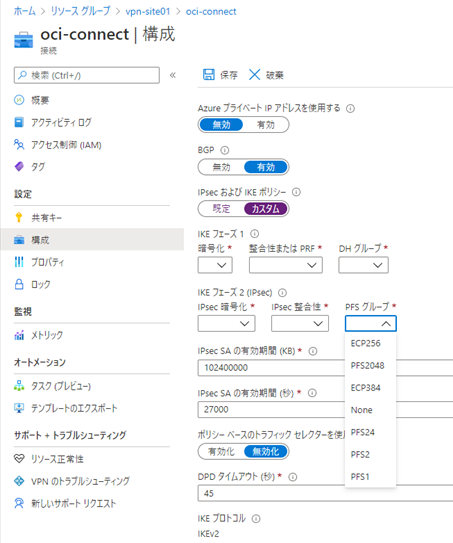Viewport: 453px width, 543px height.
Task: Click info icon next to BGP
Action: [x=225, y=150]
